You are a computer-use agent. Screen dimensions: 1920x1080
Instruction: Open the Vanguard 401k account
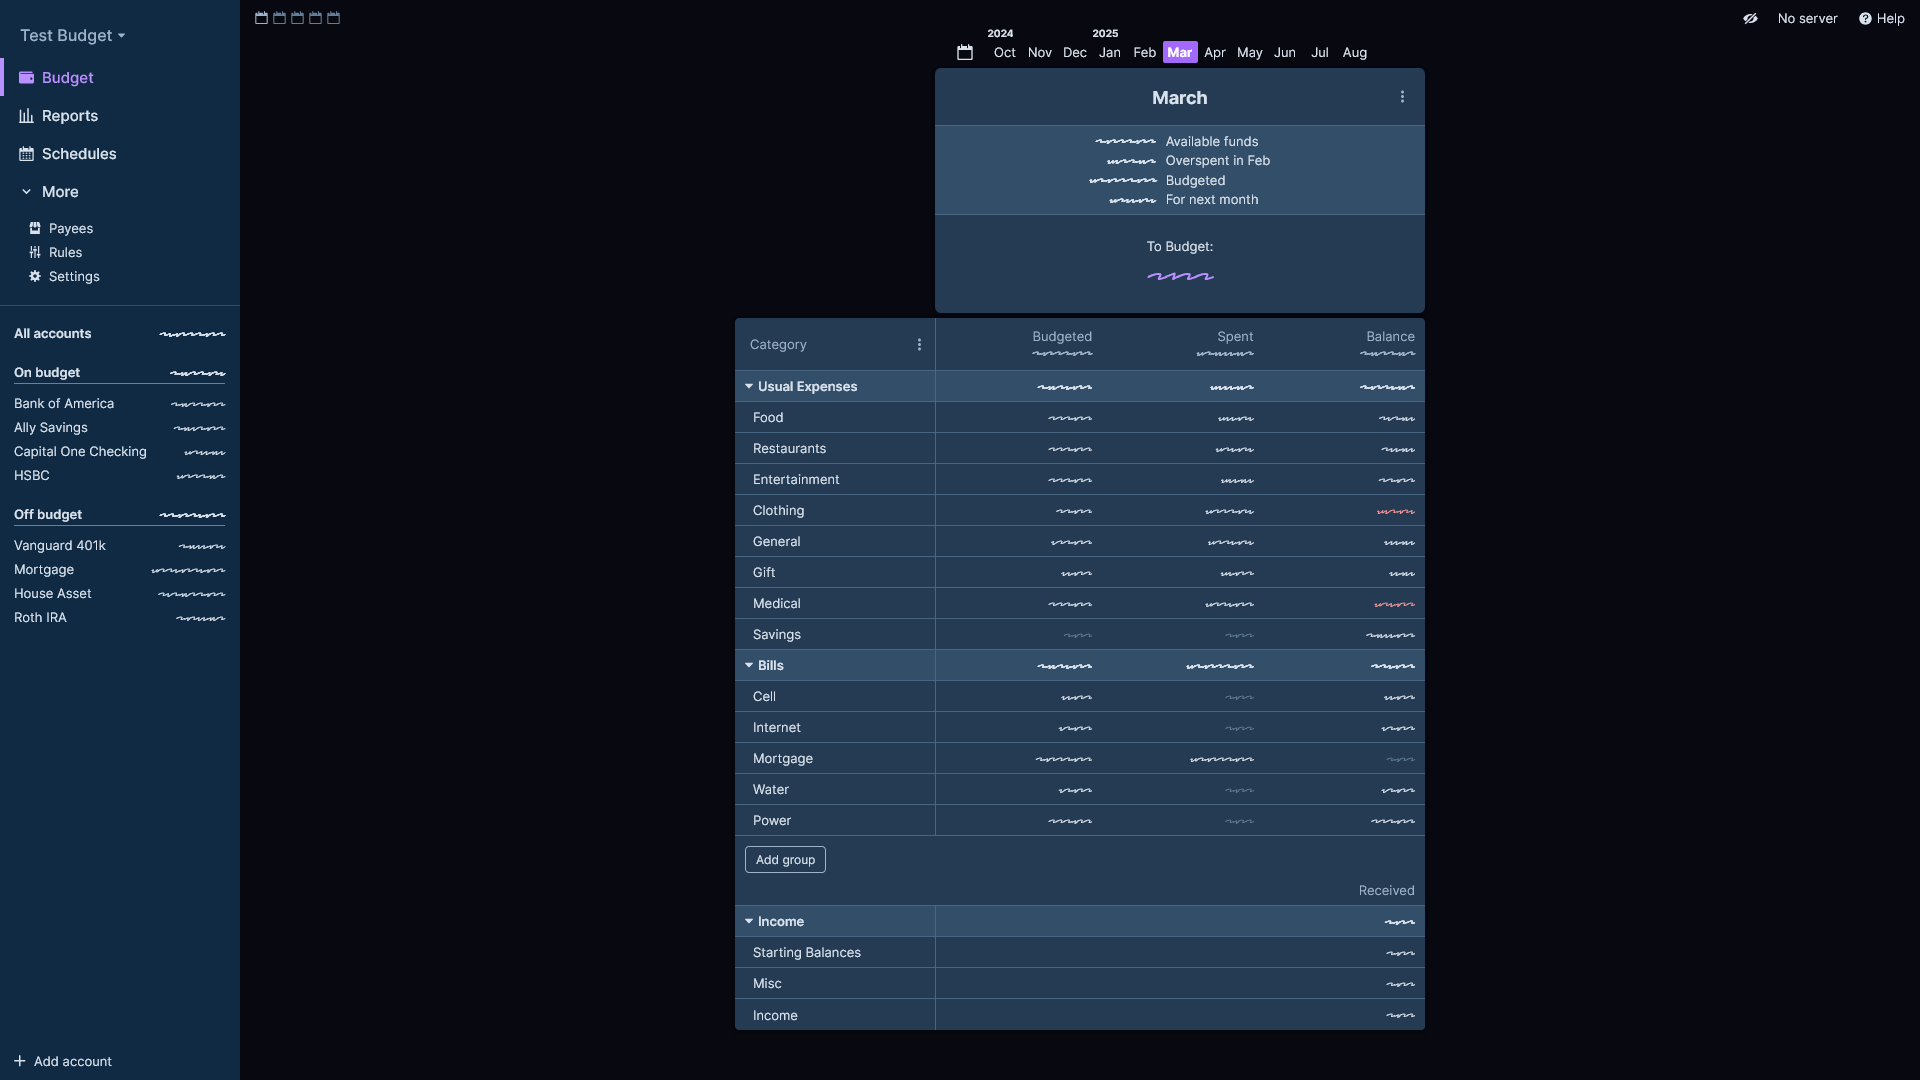[120, 546]
